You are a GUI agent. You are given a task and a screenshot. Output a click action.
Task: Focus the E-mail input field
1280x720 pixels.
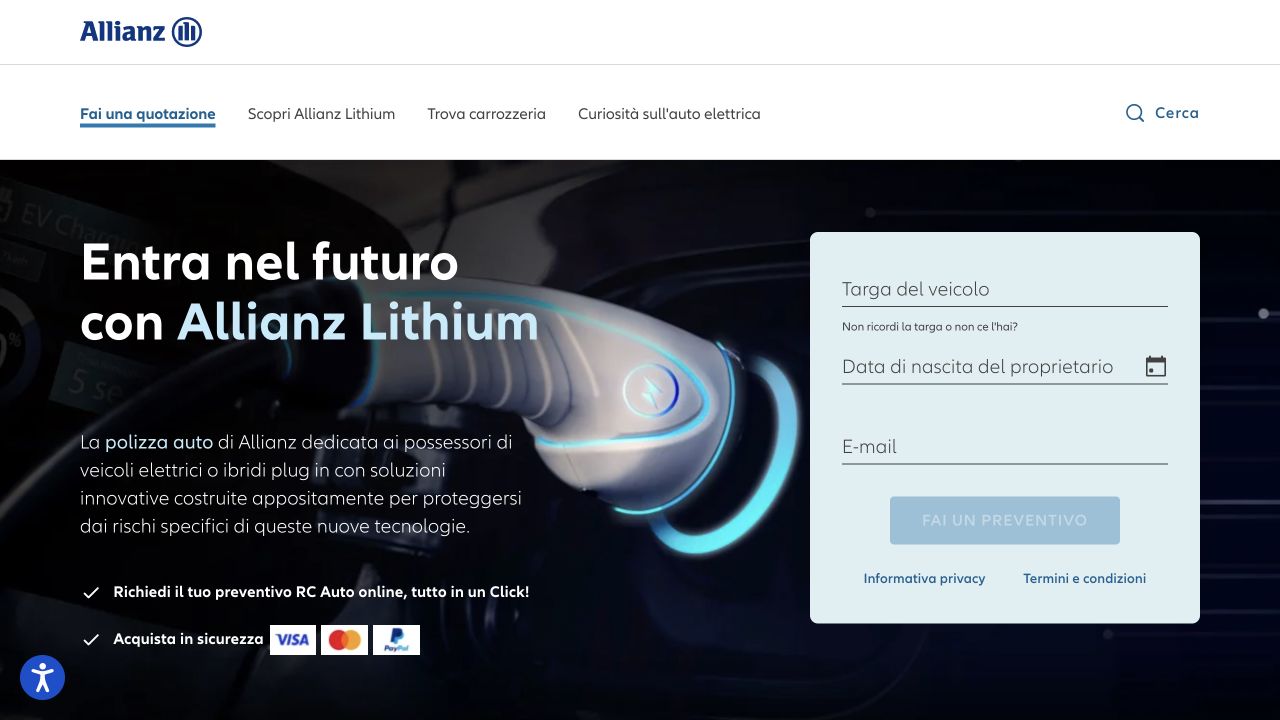click(1004, 447)
